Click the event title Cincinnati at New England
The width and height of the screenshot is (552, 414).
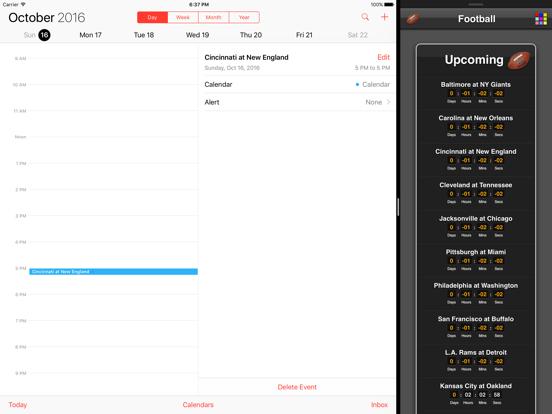click(246, 57)
